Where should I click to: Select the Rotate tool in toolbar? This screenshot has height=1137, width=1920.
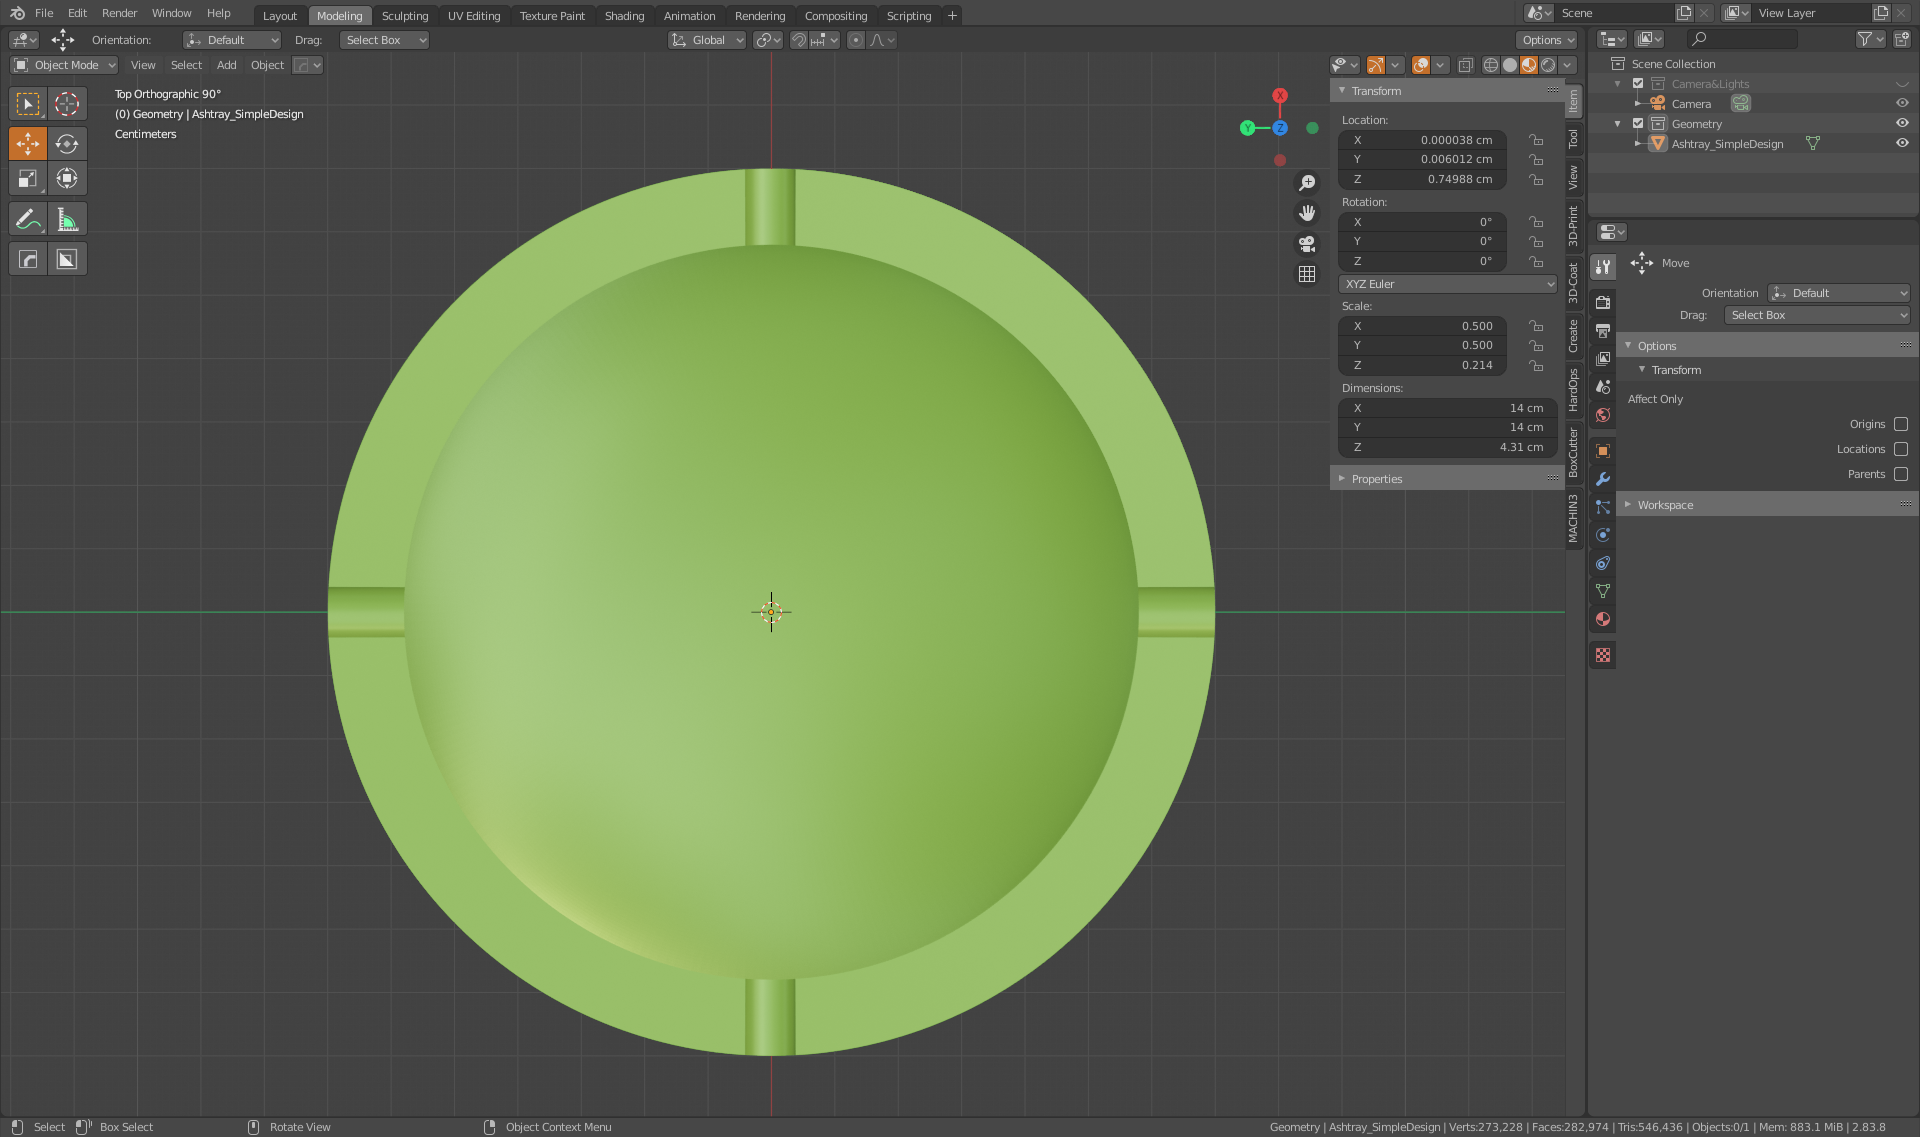pyautogui.click(x=66, y=144)
